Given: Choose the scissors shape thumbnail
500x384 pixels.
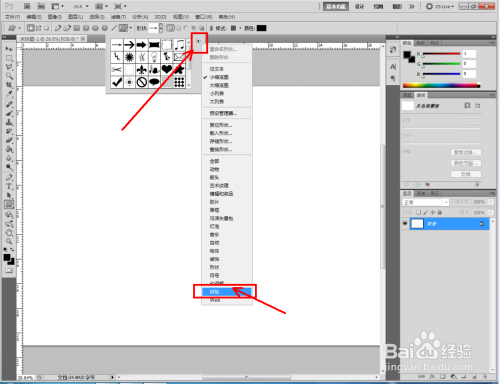Looking at the screenshot, I should 117,69.
